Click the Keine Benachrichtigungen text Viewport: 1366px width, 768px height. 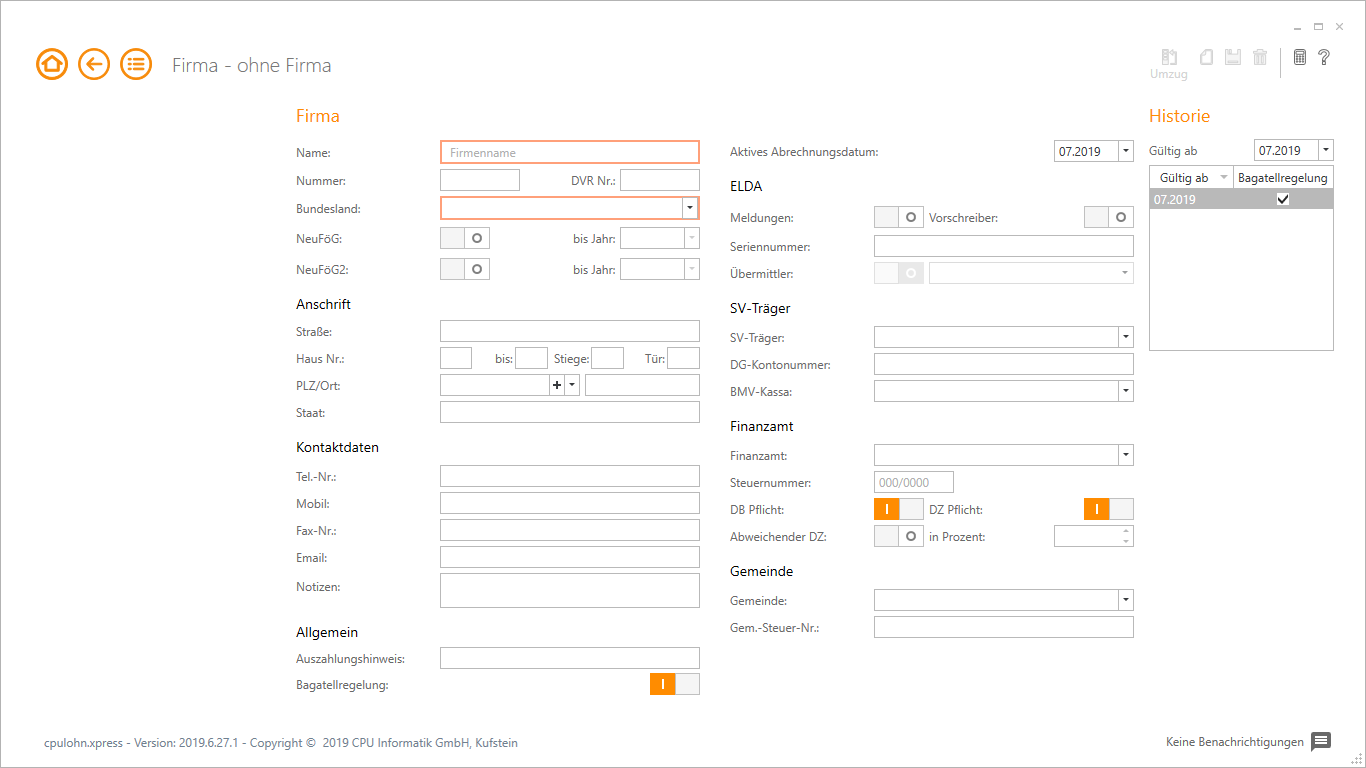[x=1235, y=742]
